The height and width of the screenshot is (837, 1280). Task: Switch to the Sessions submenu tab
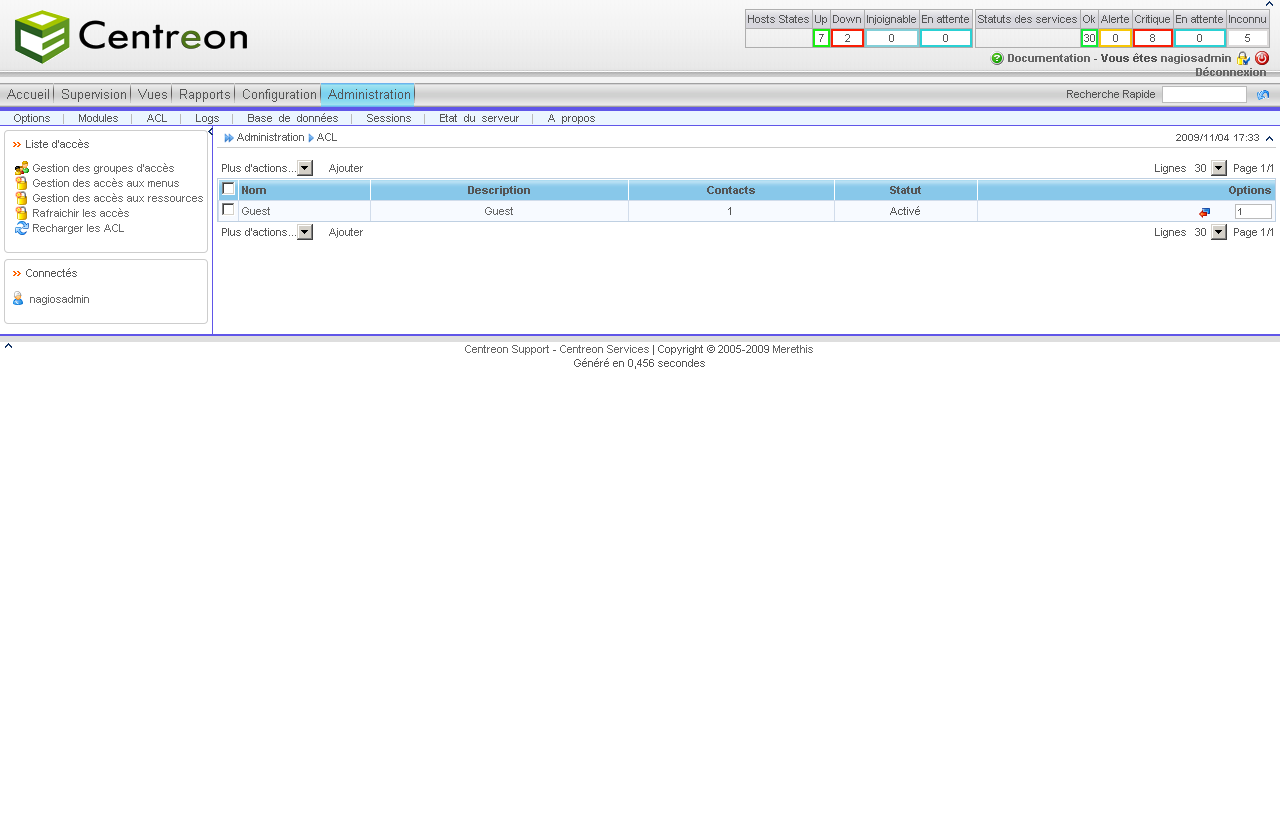tap(388, 118)
